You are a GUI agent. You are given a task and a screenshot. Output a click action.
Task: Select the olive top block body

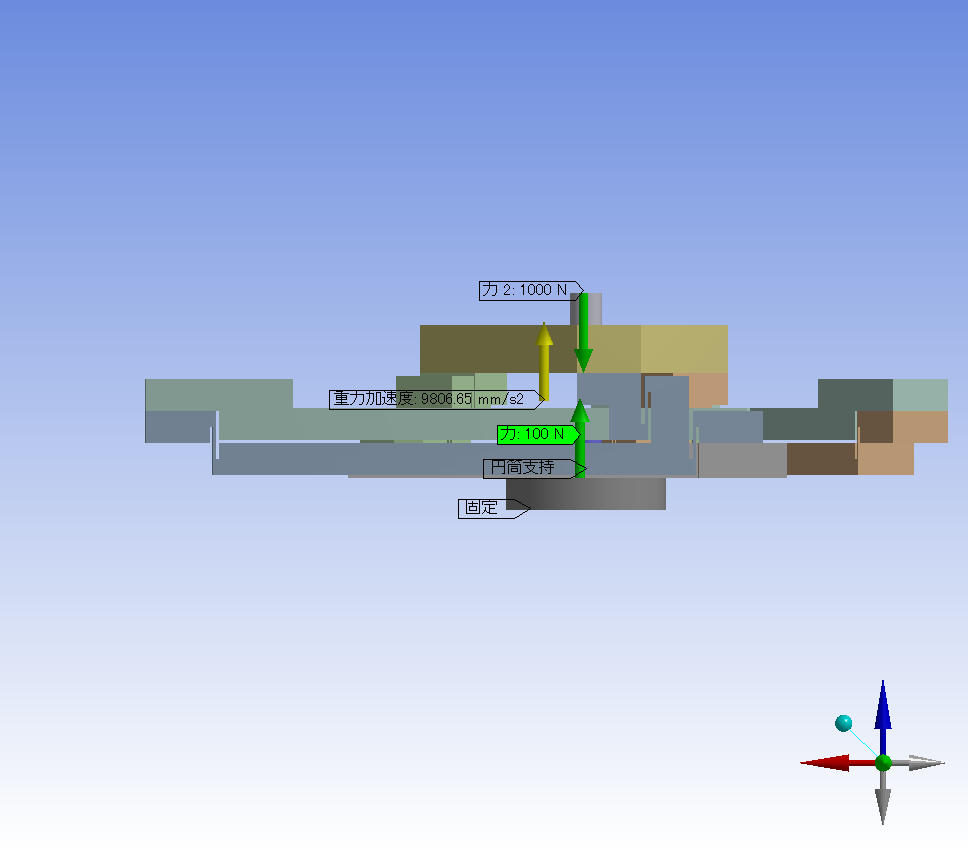point(574,349)
